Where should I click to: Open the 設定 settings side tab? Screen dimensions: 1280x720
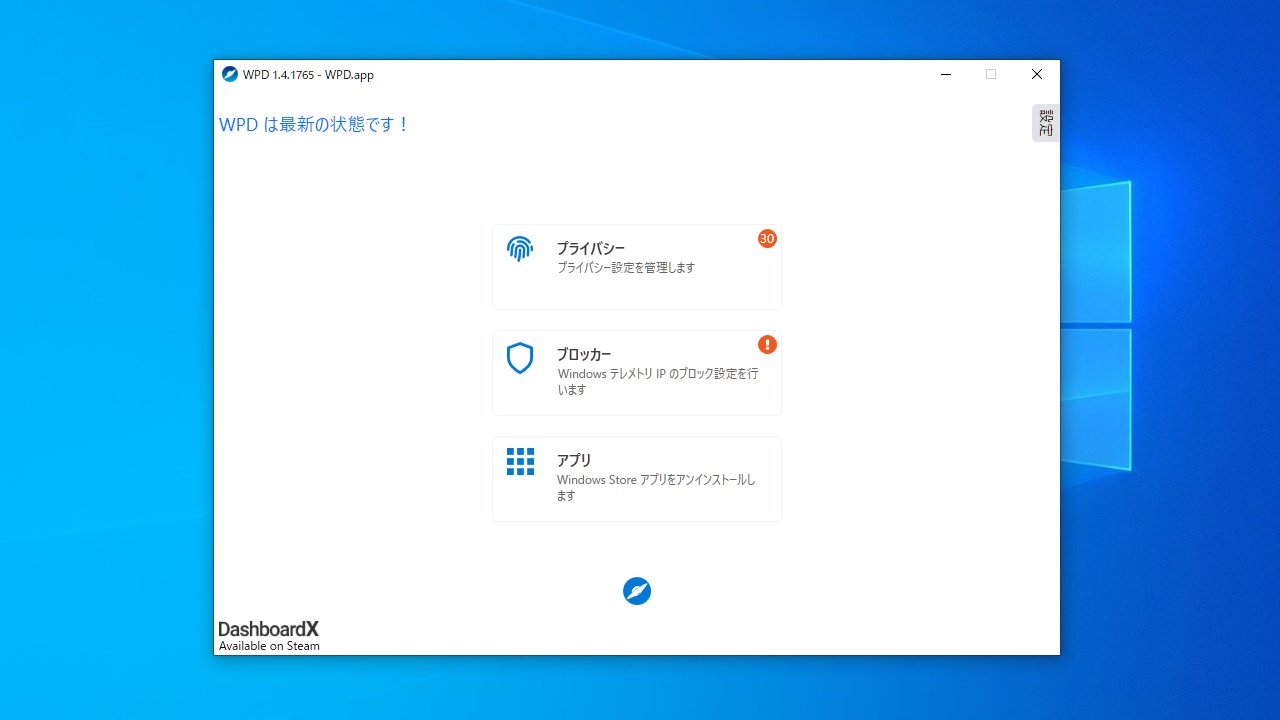pyautogui.click(x=1045, y=123)
